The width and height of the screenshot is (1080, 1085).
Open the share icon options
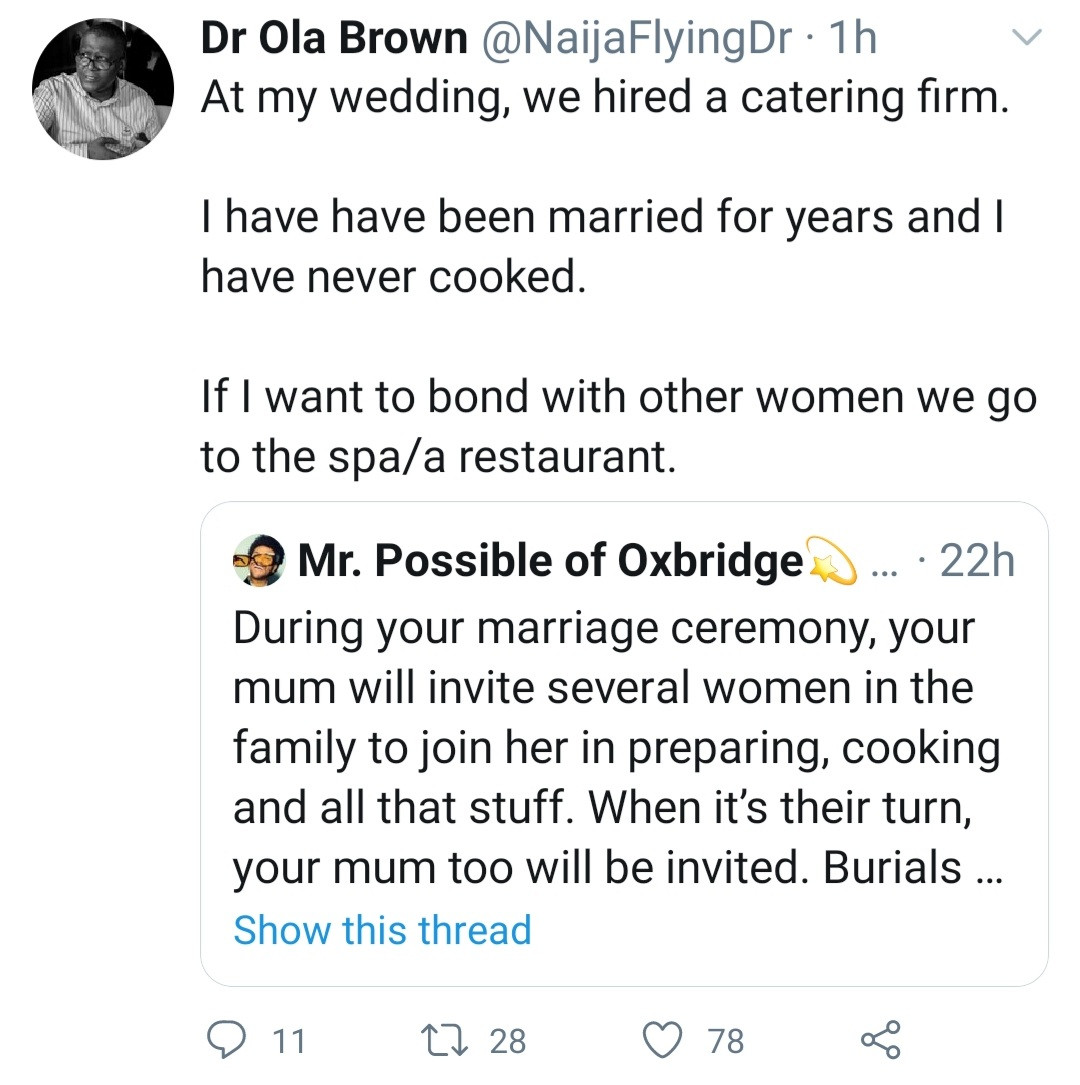880,1040
